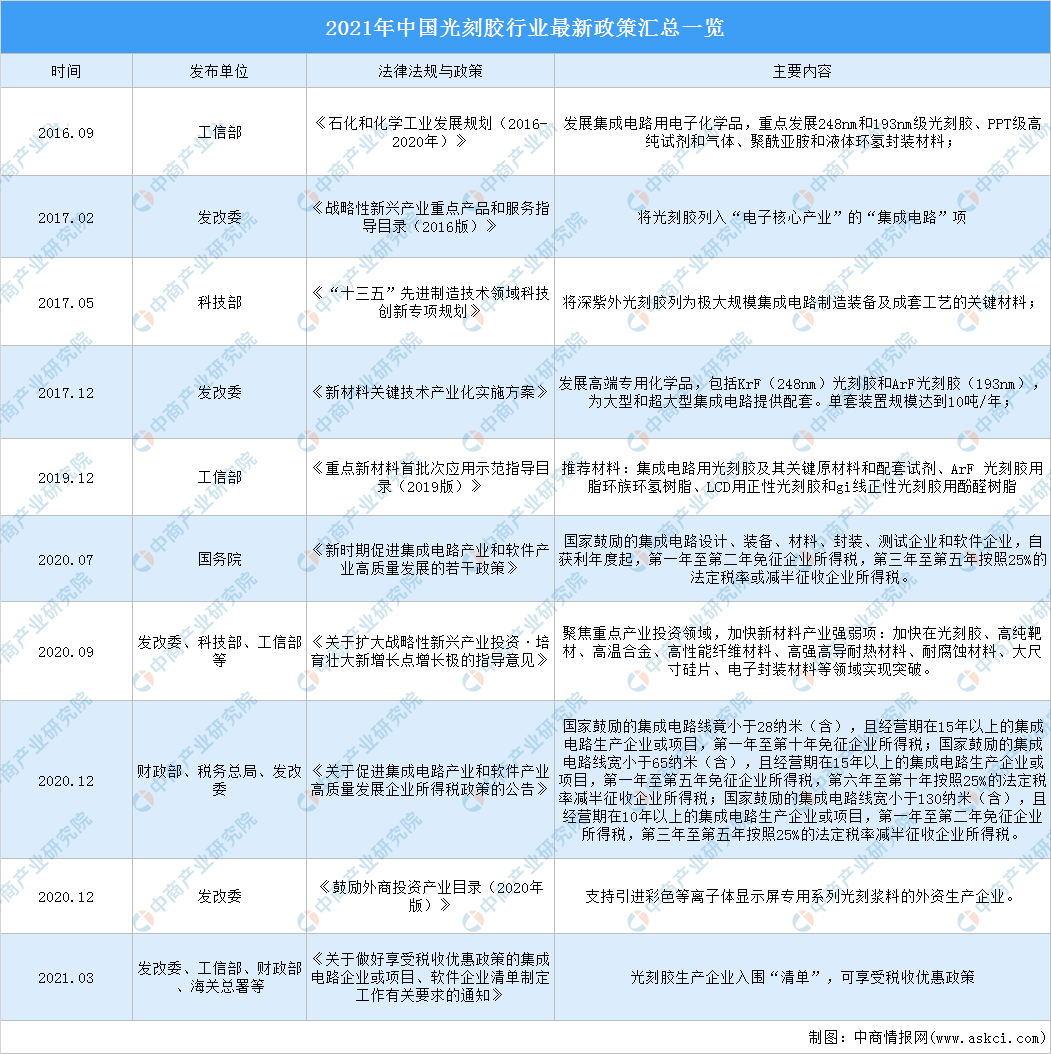Select the 《新材料关键技术产业化实施方案》 cell
The height and width of the screenshot is (1054, 1051).
(x=430, y=393)
